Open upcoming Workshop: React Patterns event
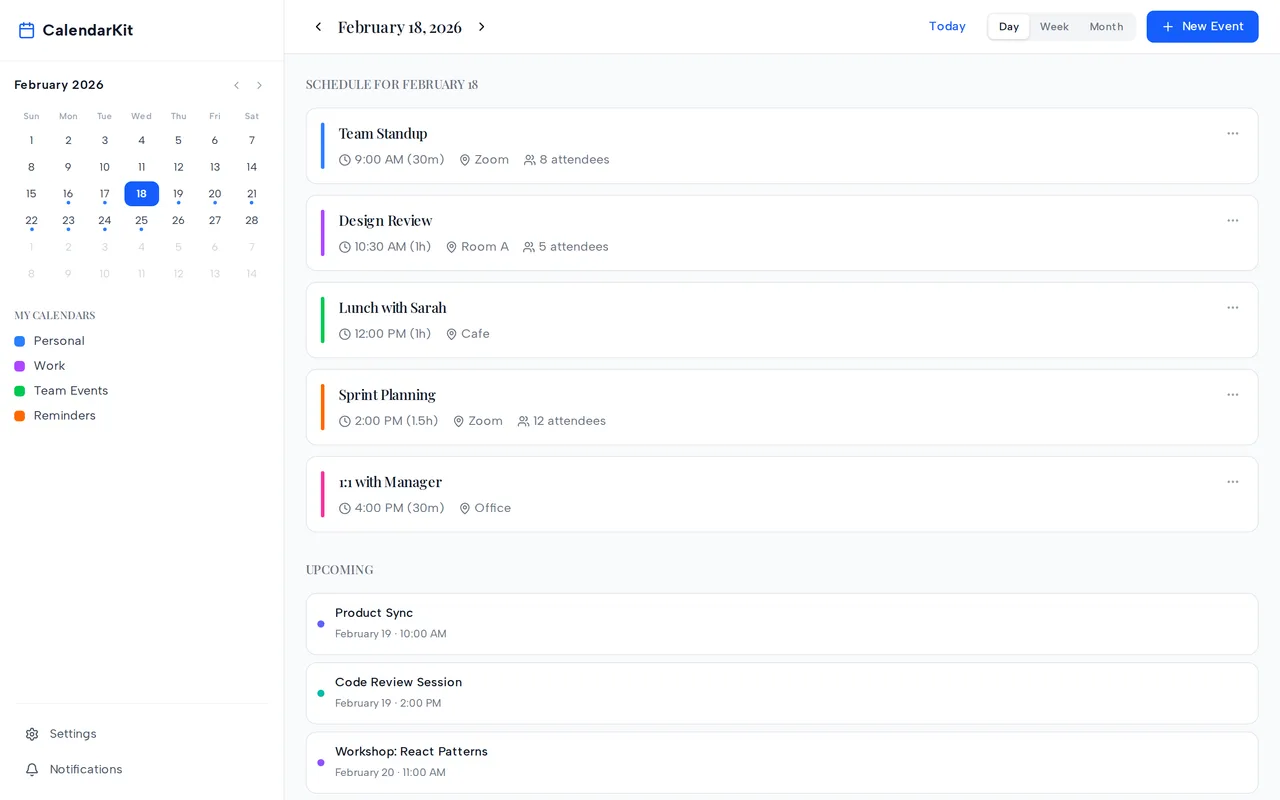1280x800 pixels. pos(782,762)
